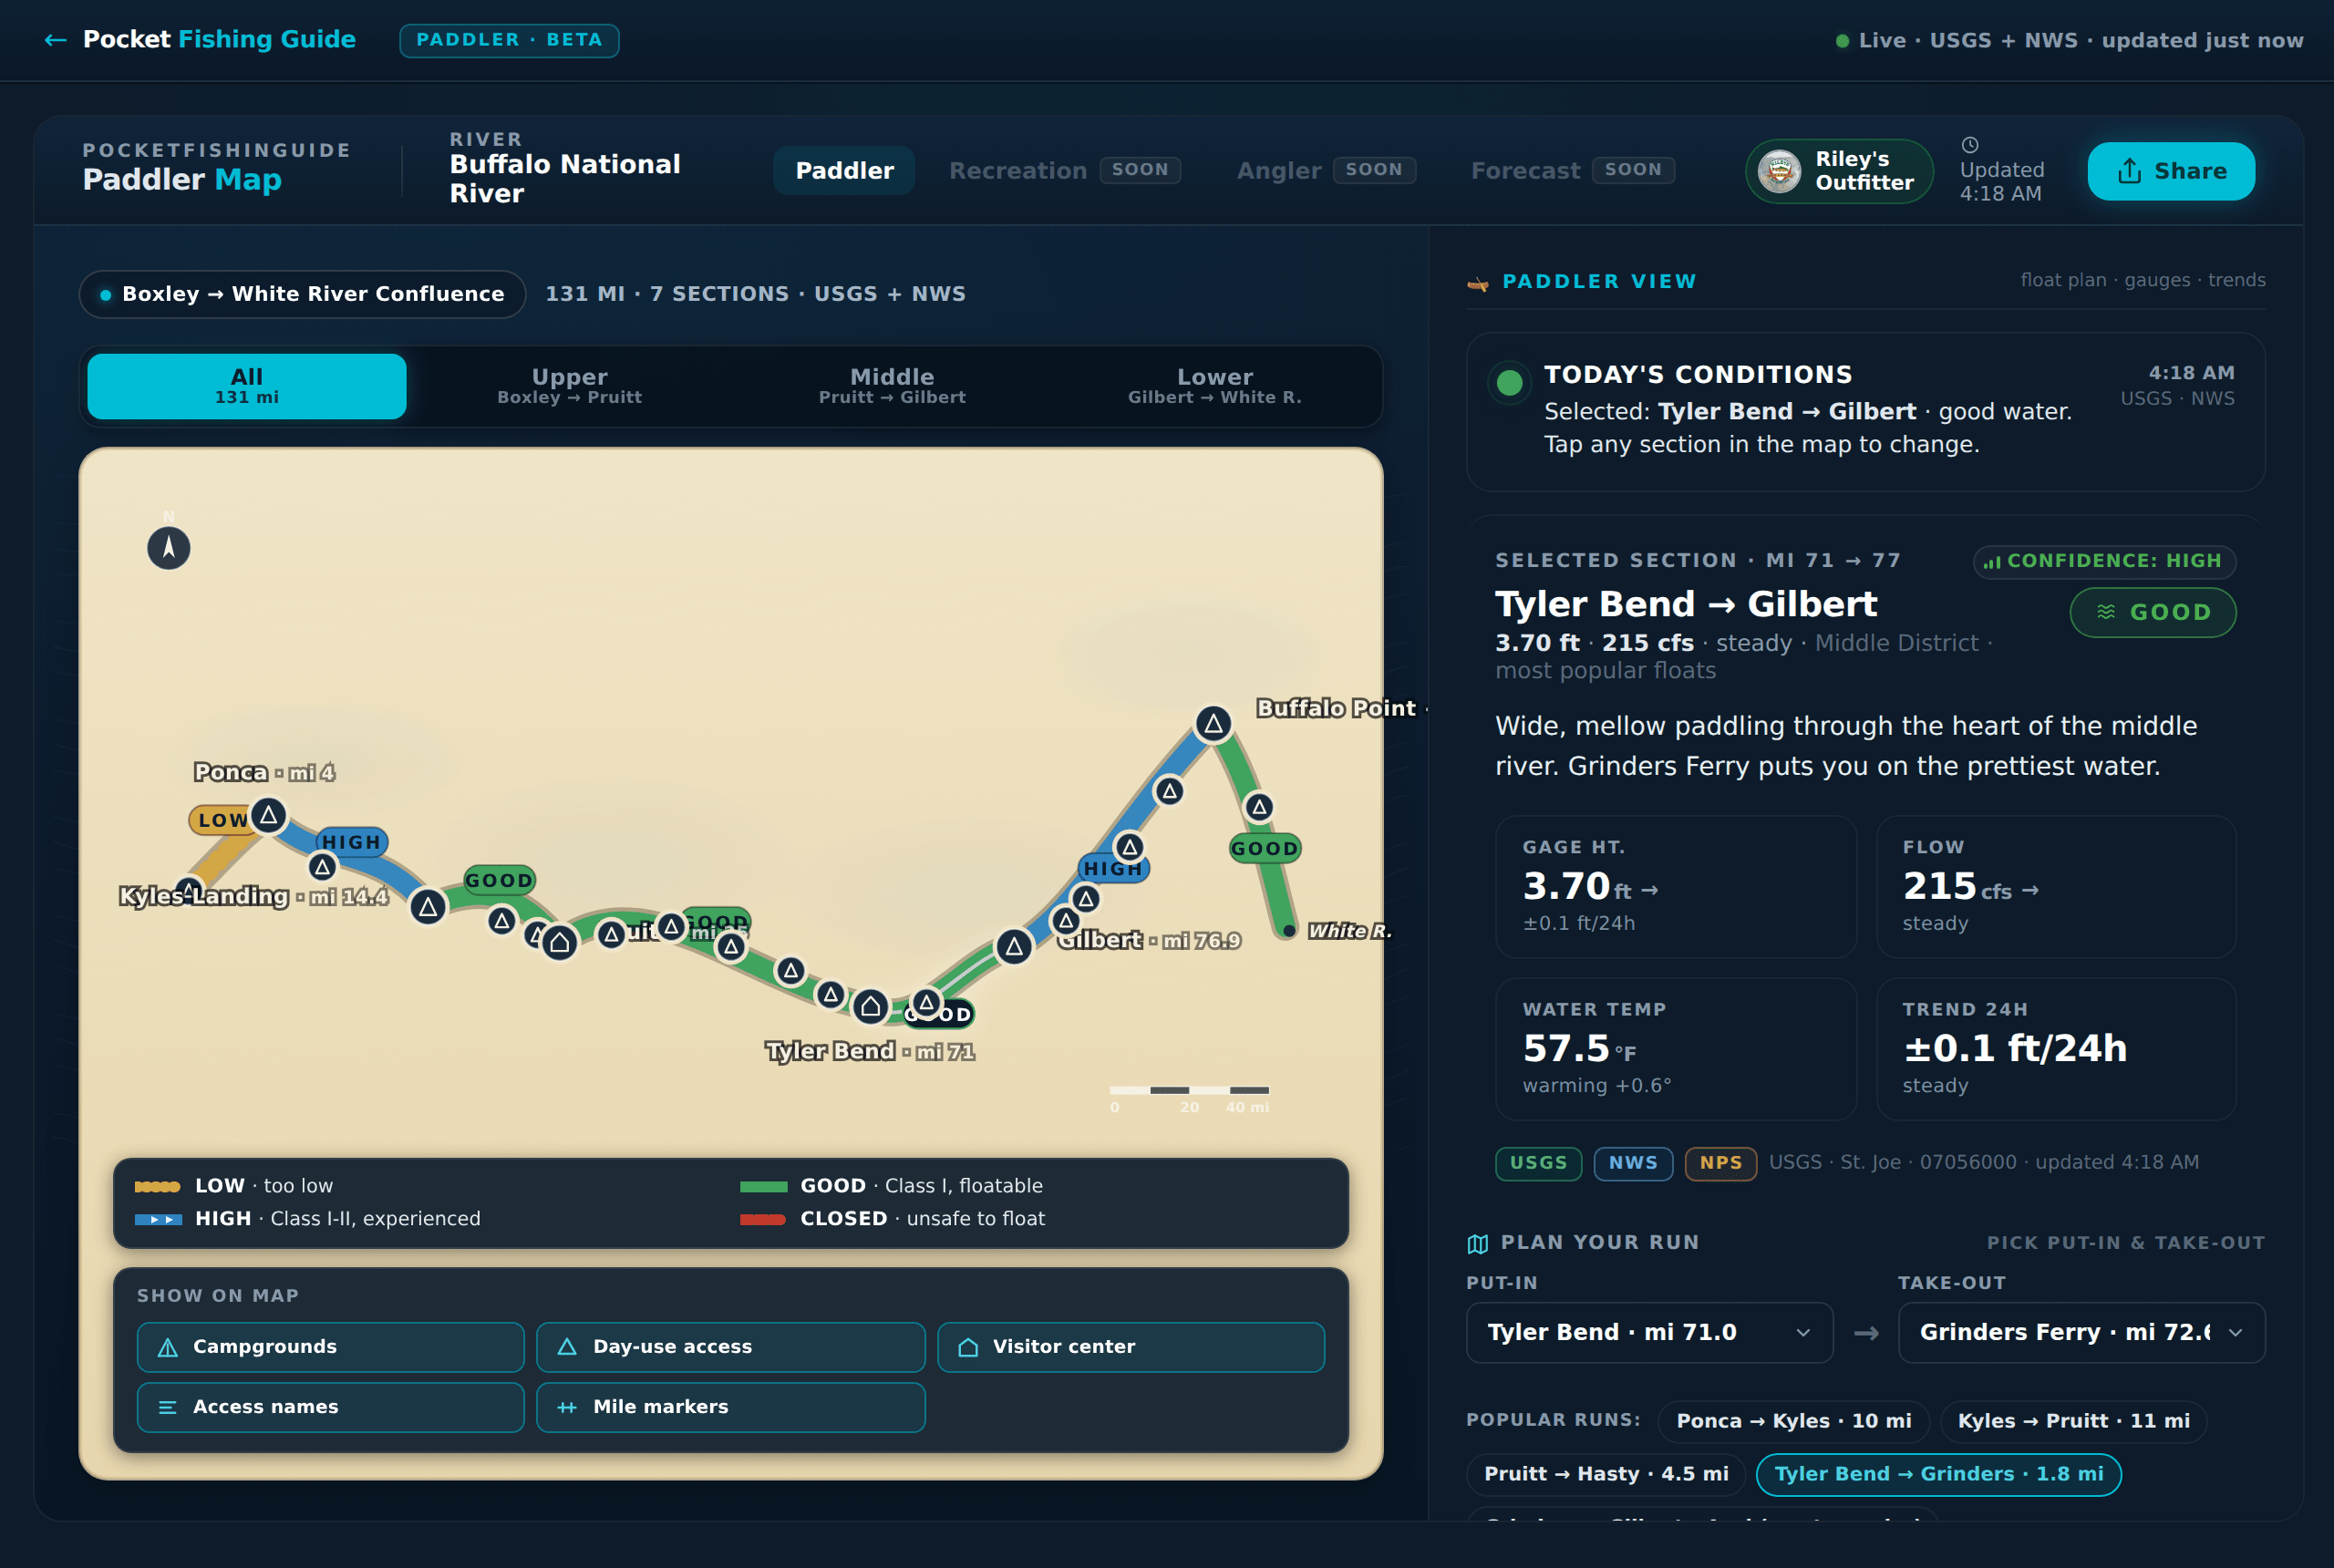Screen dimensions: 2334x1568
Task: Click the back arrow beside Pocket Fishing Guide
Action: coord(56,40)
